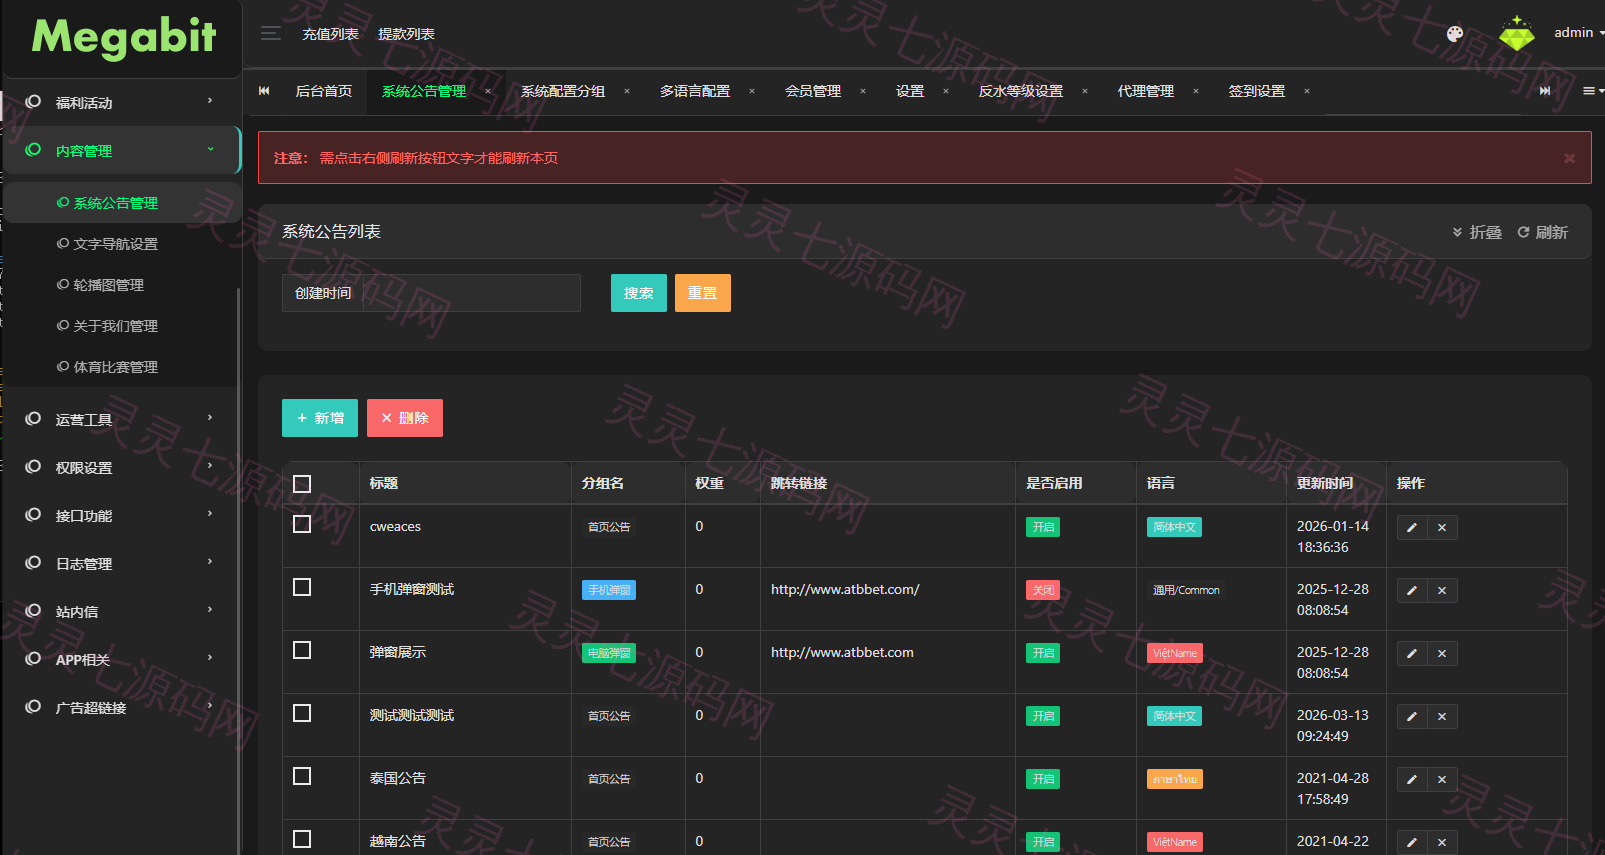
Task: Expand the 权限设置 sidebar menu
Action: click(x=120, y=468)
